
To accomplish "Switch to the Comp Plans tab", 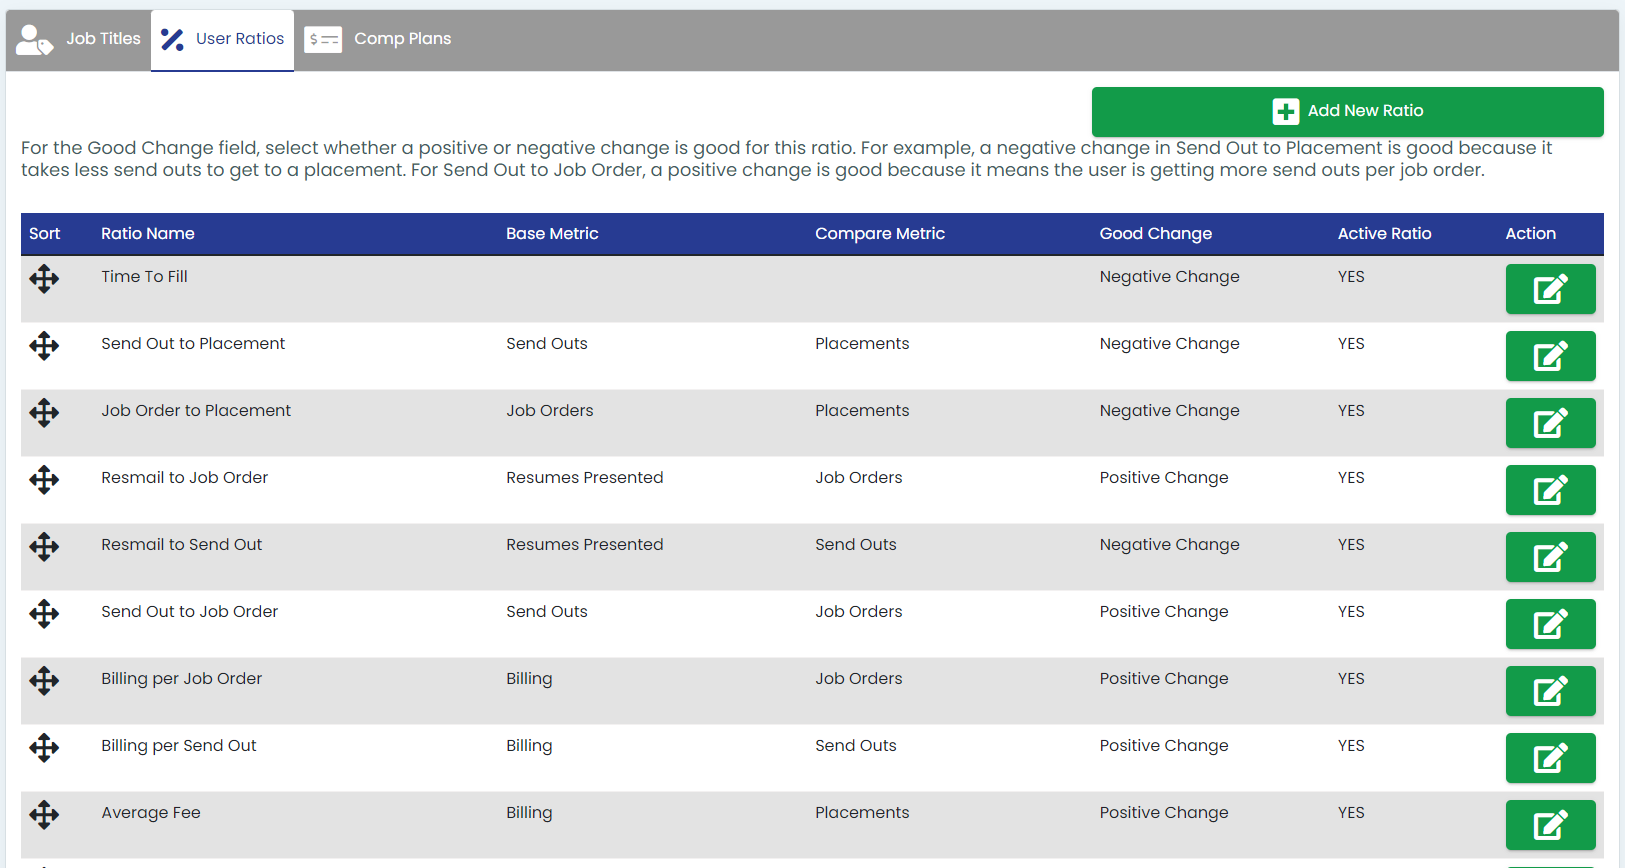I will 378,39.
